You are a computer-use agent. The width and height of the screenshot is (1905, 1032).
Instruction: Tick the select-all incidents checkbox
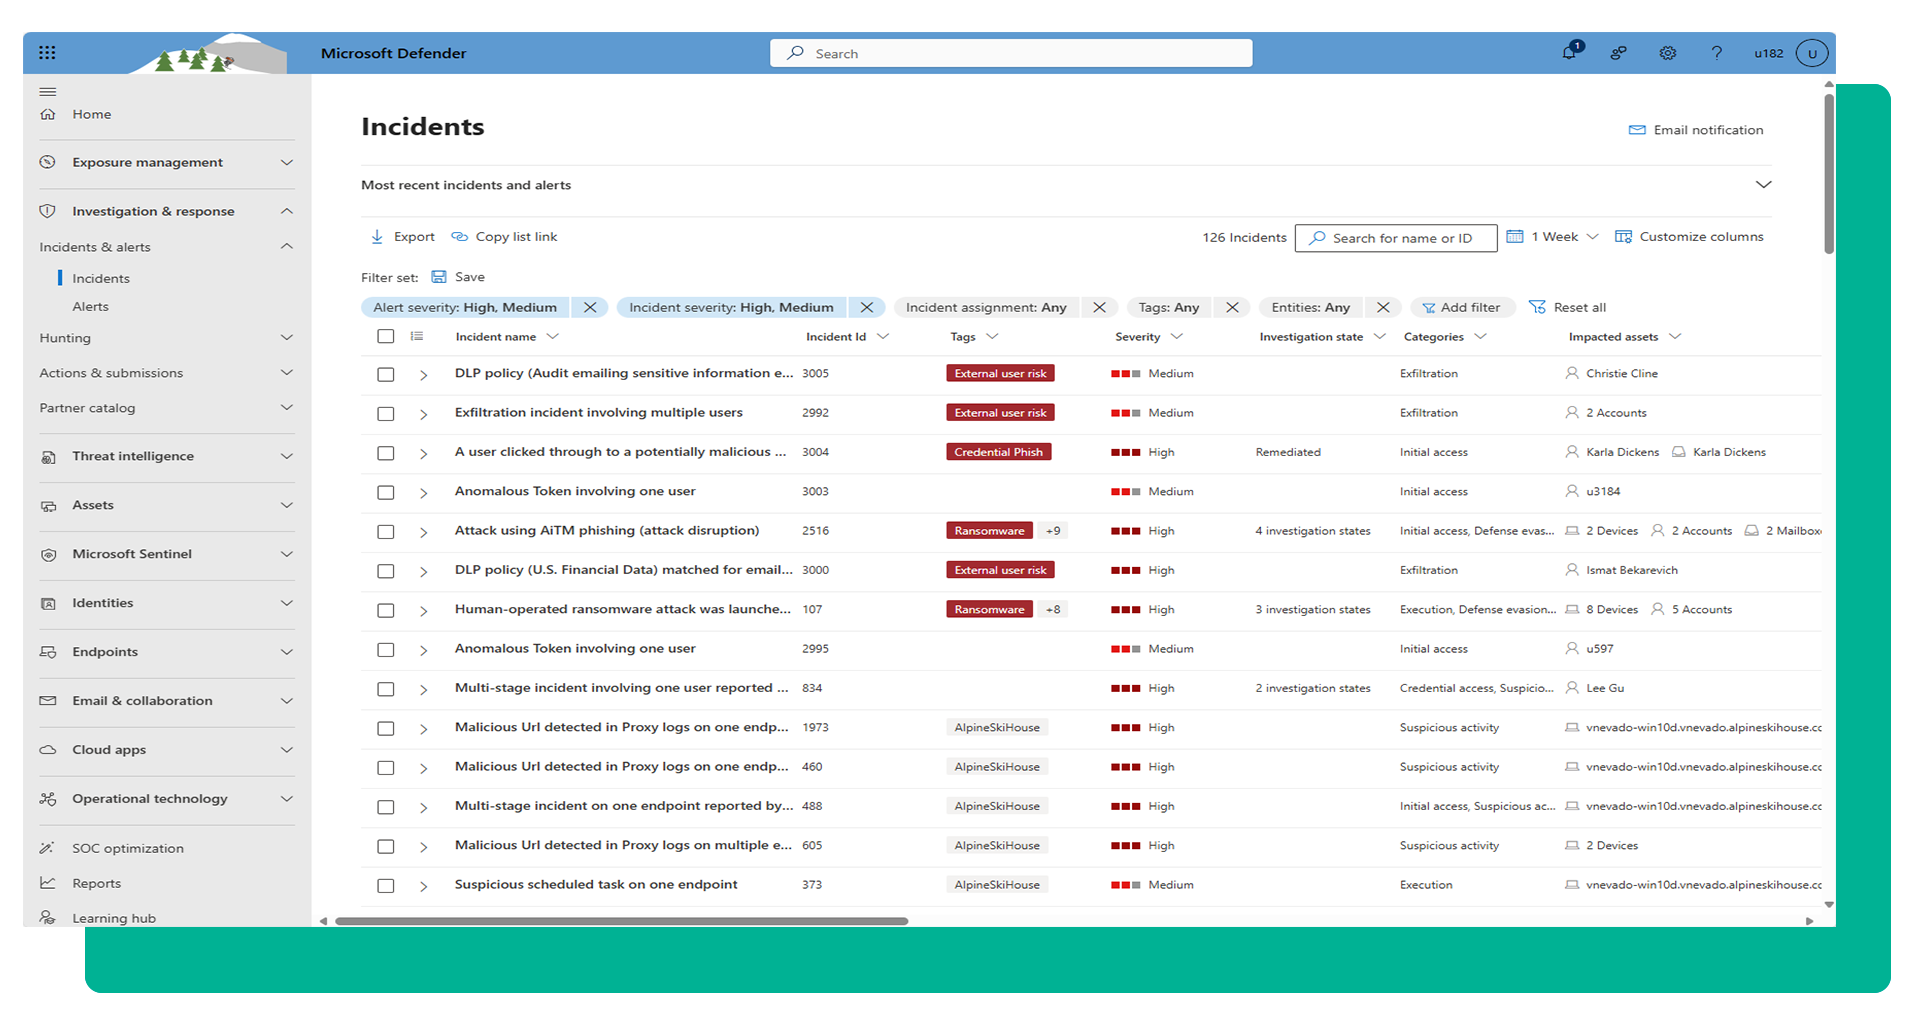[385, 337]
